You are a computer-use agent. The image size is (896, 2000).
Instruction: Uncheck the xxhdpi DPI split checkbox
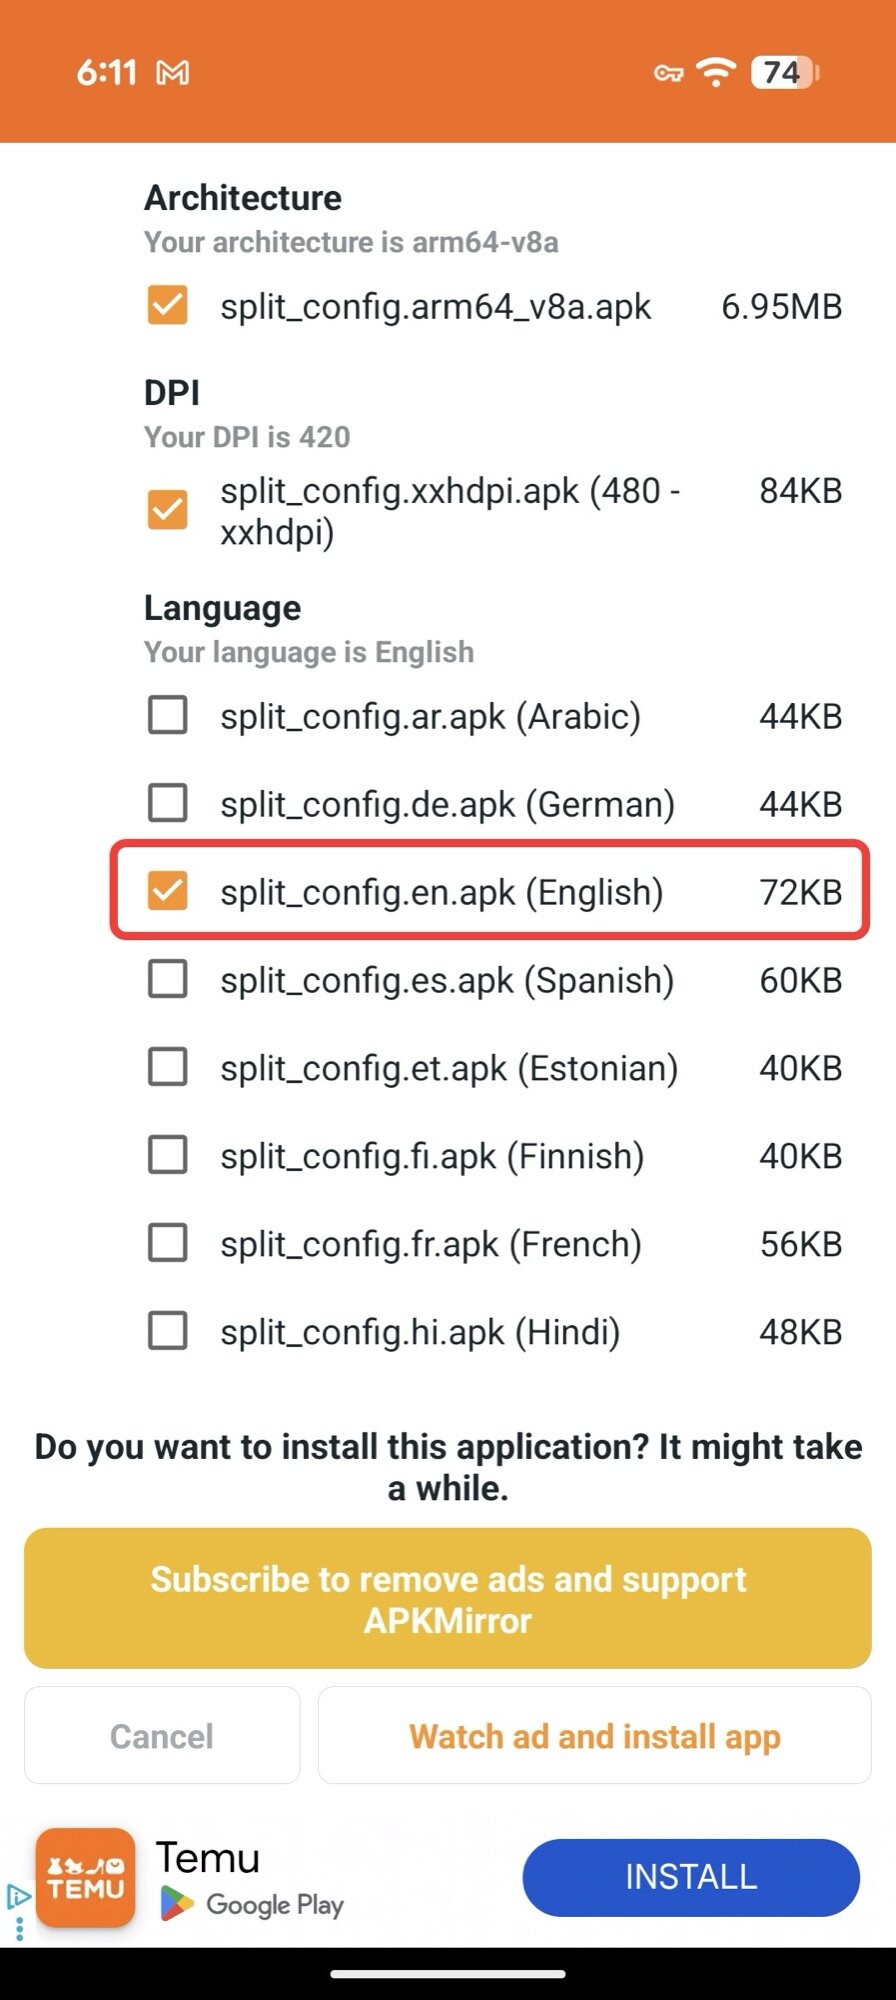point(168,510)
